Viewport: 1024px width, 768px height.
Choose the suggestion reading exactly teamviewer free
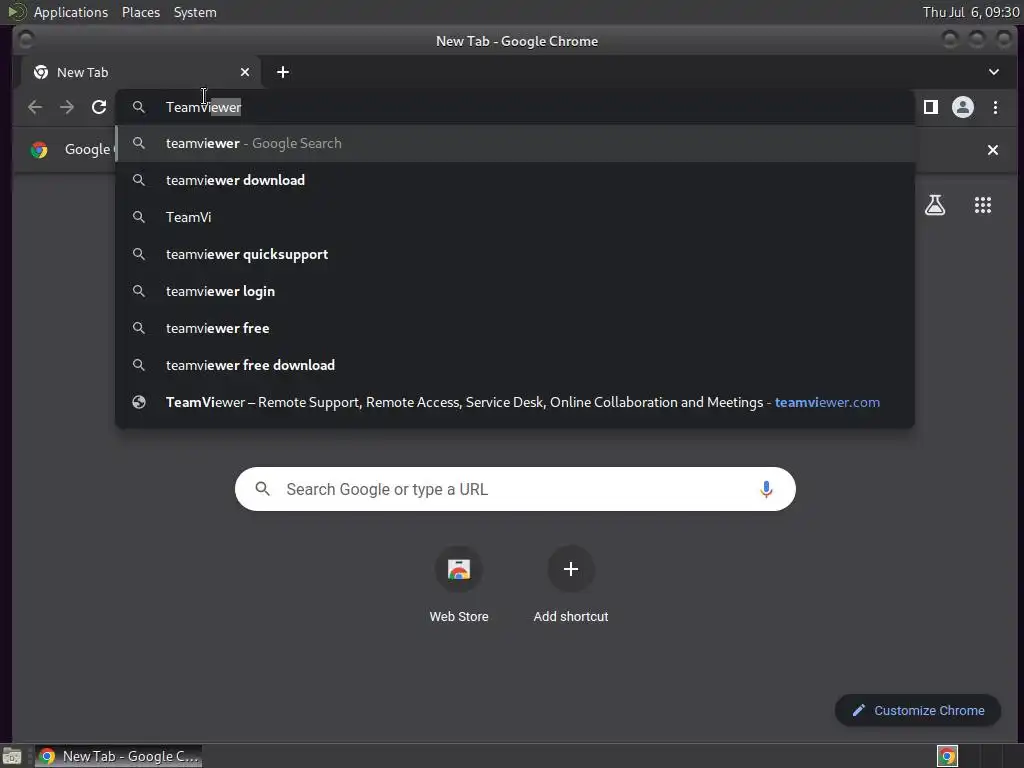pos(515,328)
